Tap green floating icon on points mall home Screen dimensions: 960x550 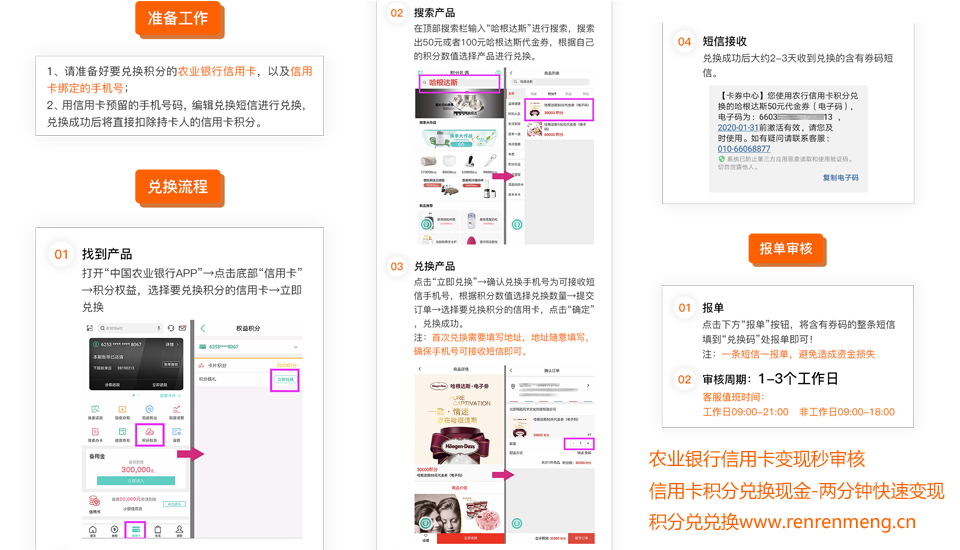click(x=426, y=224)
